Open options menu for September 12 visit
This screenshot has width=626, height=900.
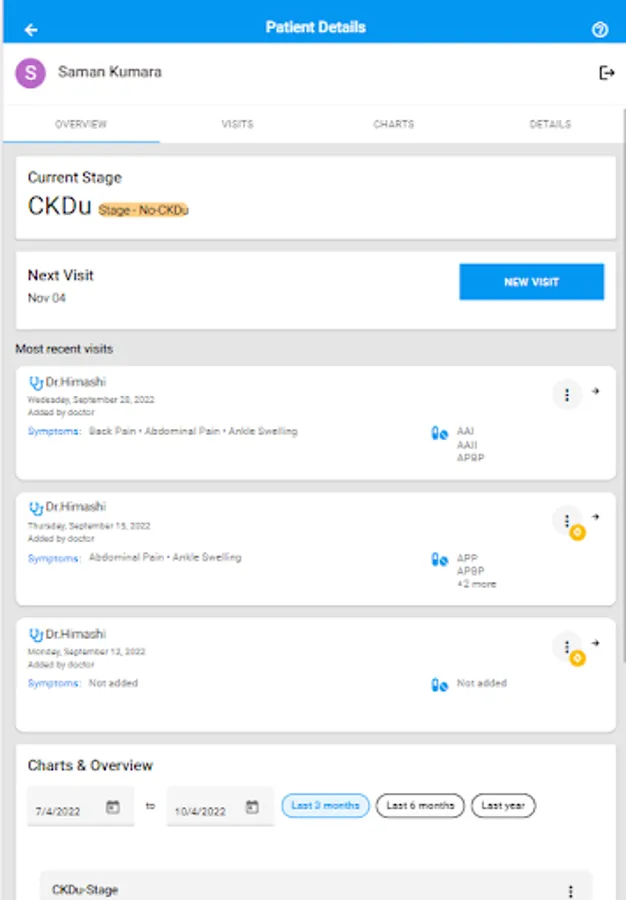coord(567,646)
